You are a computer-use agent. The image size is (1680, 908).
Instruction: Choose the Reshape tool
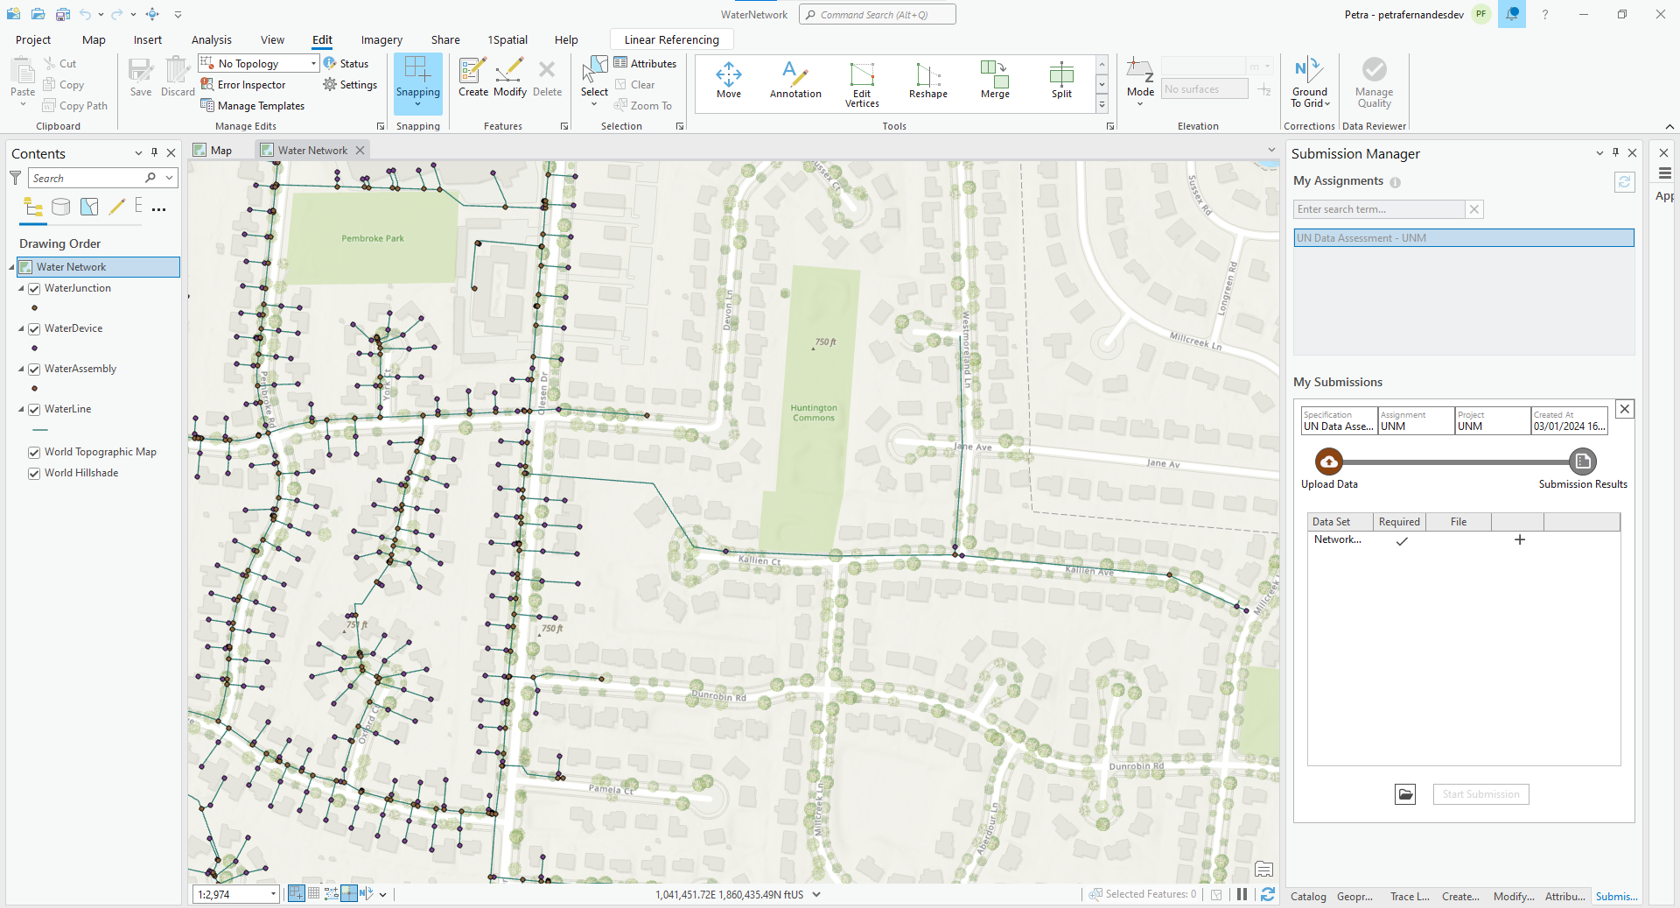coord(927,80)
